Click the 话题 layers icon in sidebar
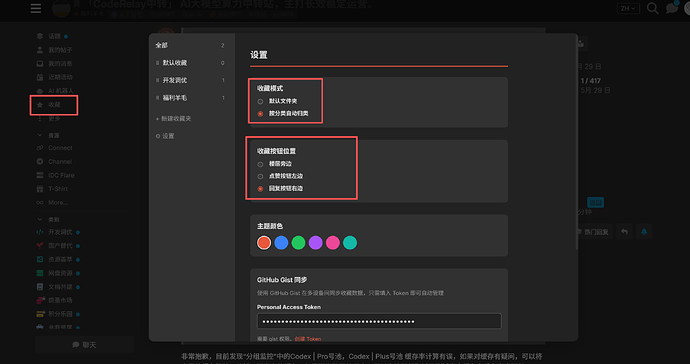Image resolution: width=690 pixels, height=364 pixels. click(40, 36)
